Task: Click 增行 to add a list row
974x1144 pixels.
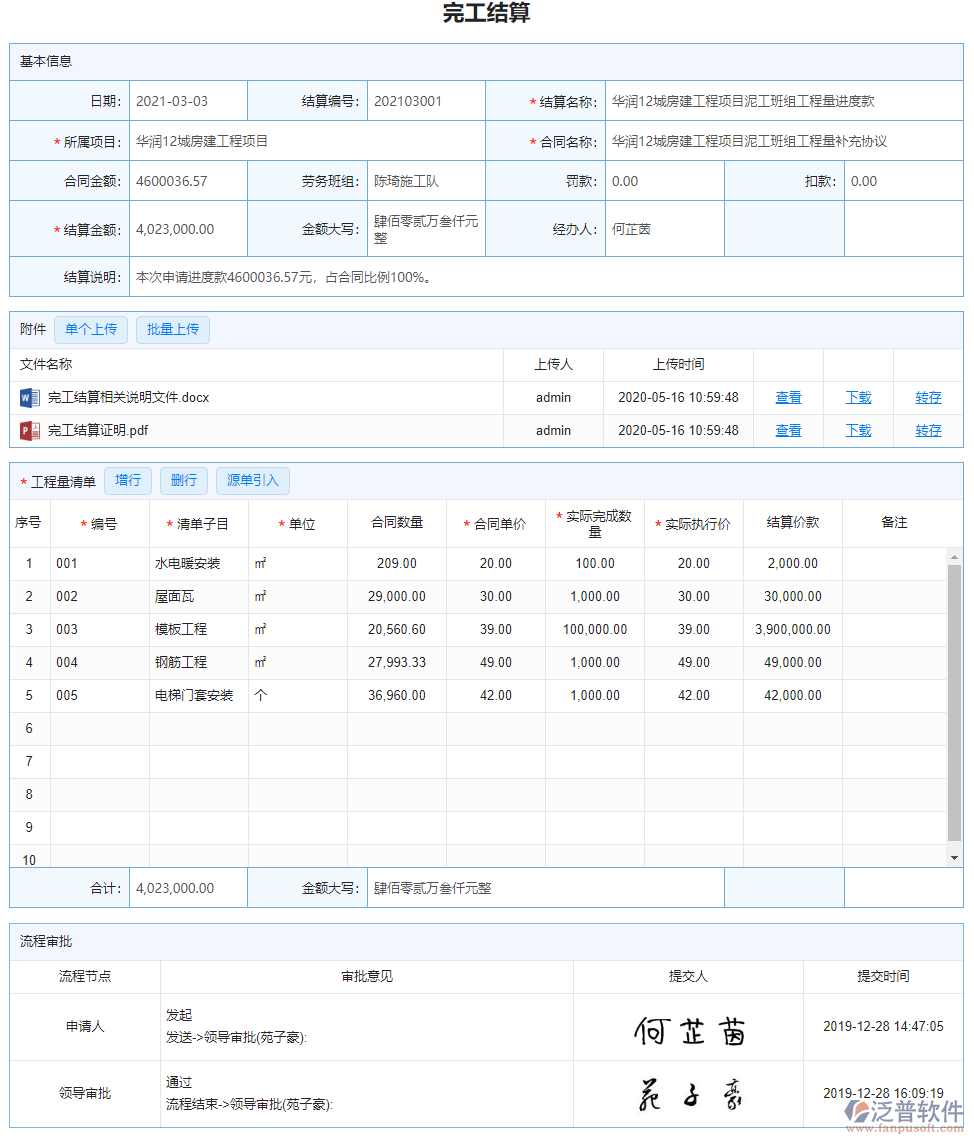Action: (127, 481)
